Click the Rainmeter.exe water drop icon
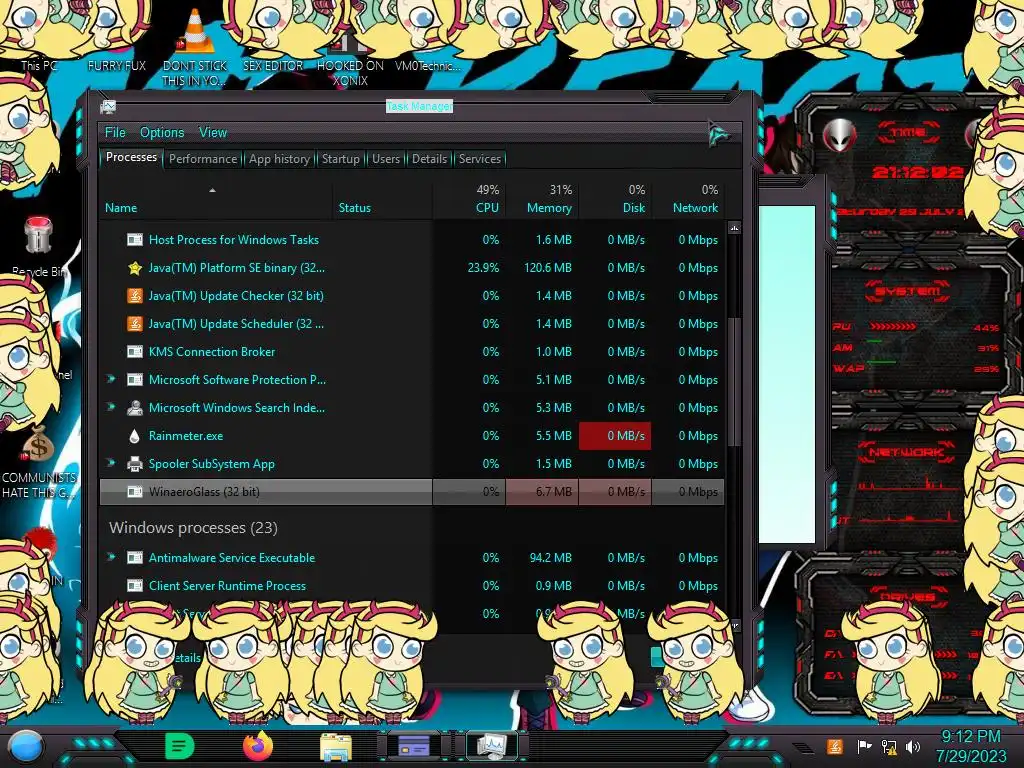The width and height of the screenshot is (1024, 768). pyautogui.click(x=135, y=436)
